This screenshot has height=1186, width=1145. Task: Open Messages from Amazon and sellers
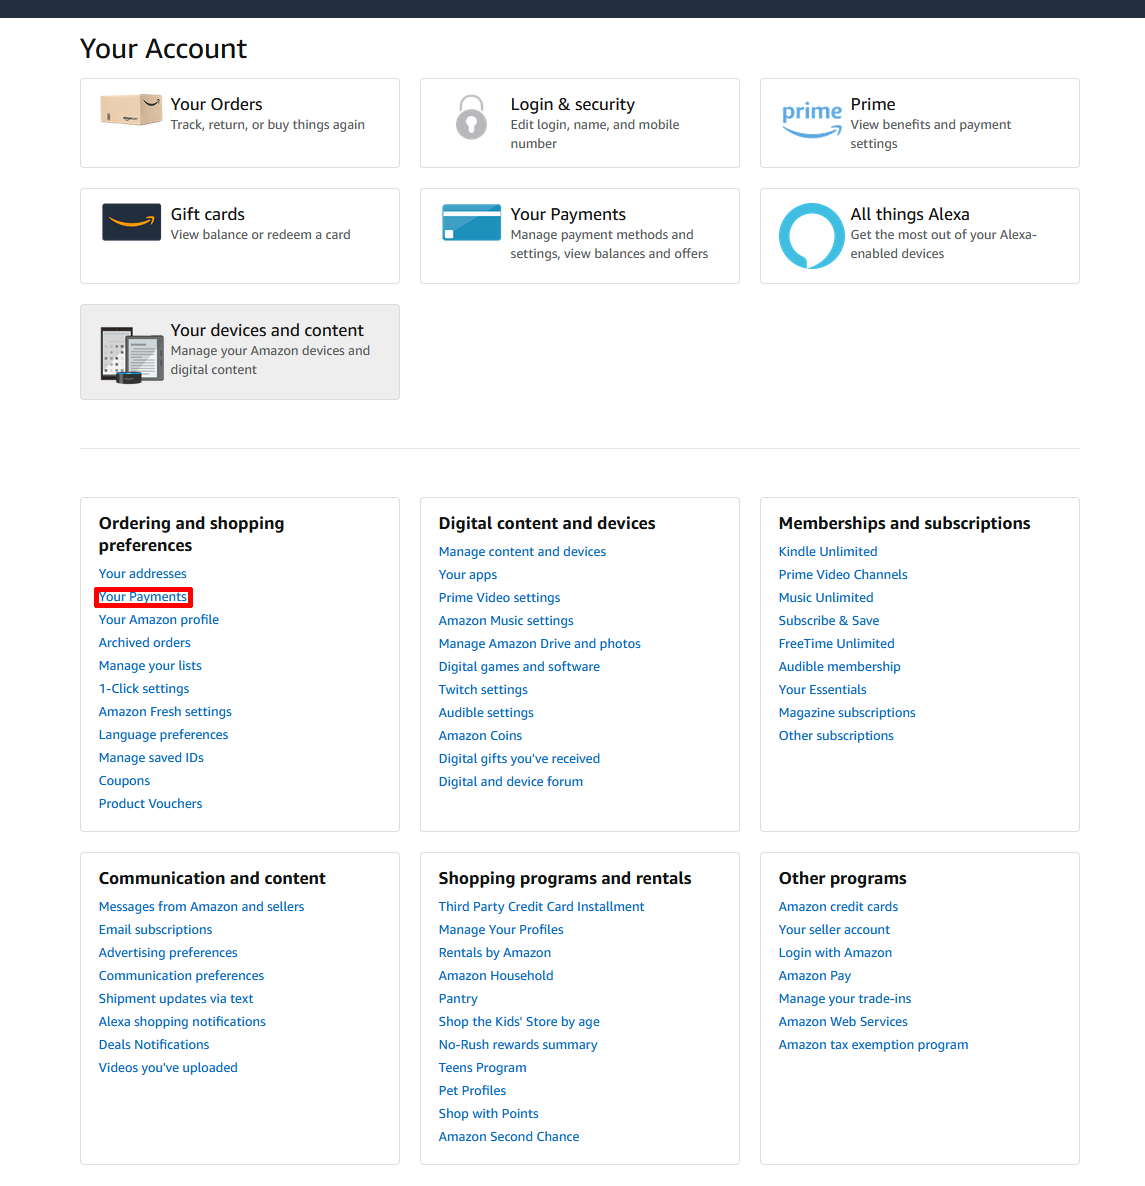tap(201, 906)
